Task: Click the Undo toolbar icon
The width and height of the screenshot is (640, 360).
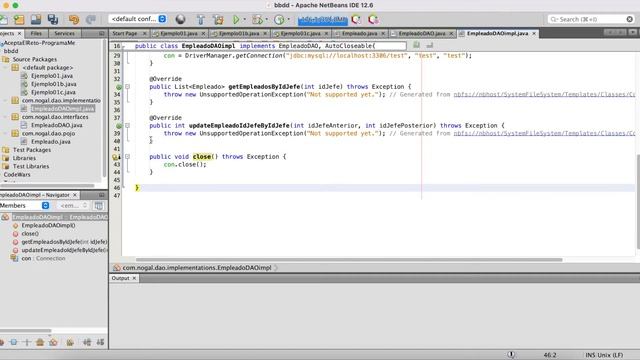Action: (74, 19)
